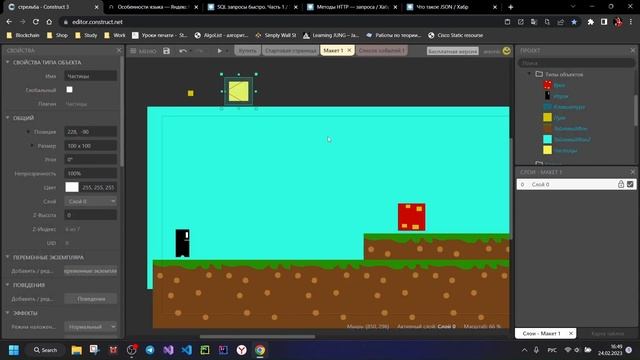This screenshot has height=360, width=640.
Task: Expand the Позиция property arrow
Action: pyautogui.click(x=28, y=132)
